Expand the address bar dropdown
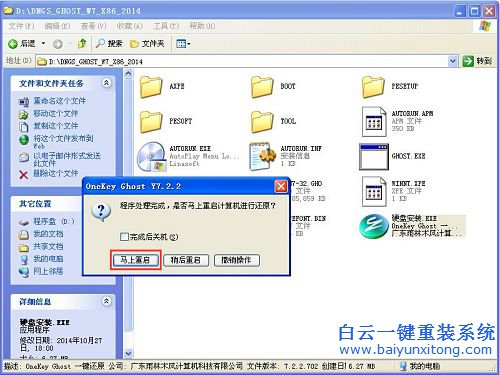The width and height of the screenshot is (500, 375). pos(452,61)
